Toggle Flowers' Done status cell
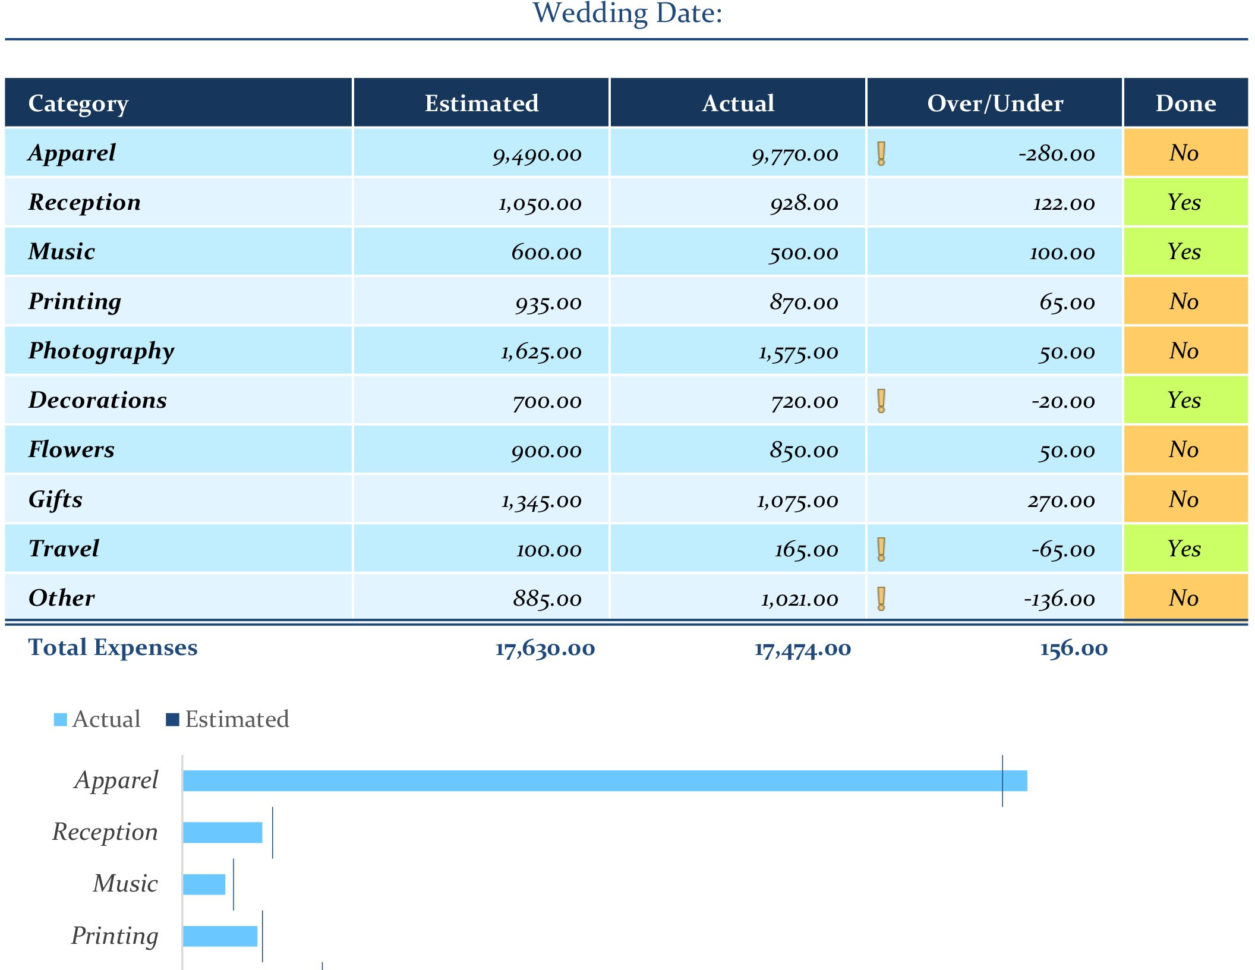The width and height of the screenshot is (1255, 970). (x=1186, y=449)
